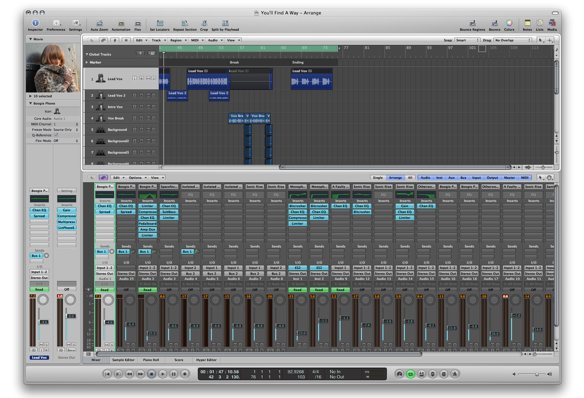Click the Bounce Regions icon
Image resolution: width=584 pixels, height=398 pixels.
(x=473, y=25)
